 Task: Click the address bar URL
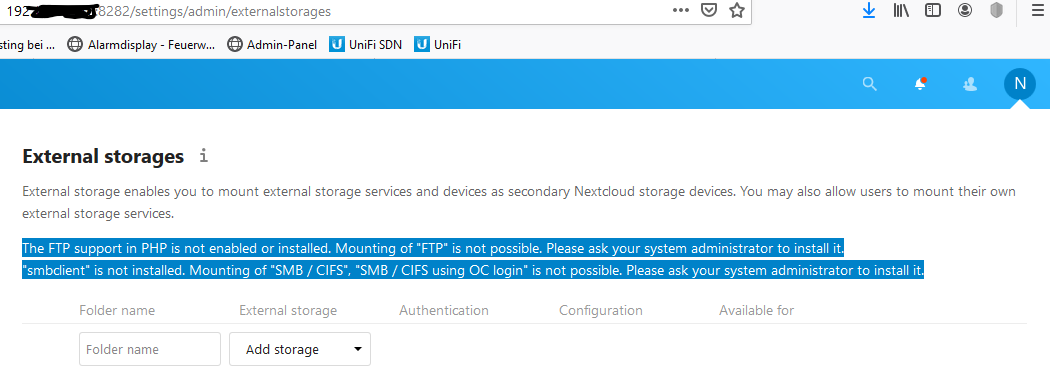[x=167, y=11]
